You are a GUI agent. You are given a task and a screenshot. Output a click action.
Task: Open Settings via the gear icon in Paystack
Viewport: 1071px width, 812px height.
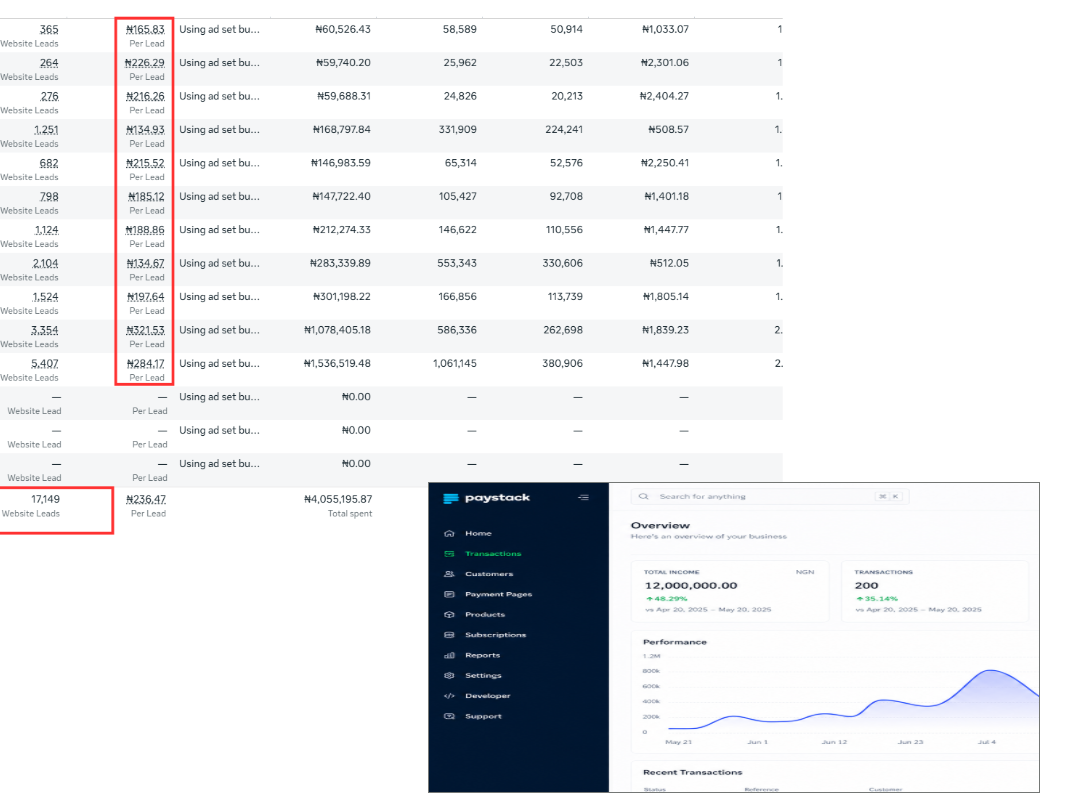(449, 675)
